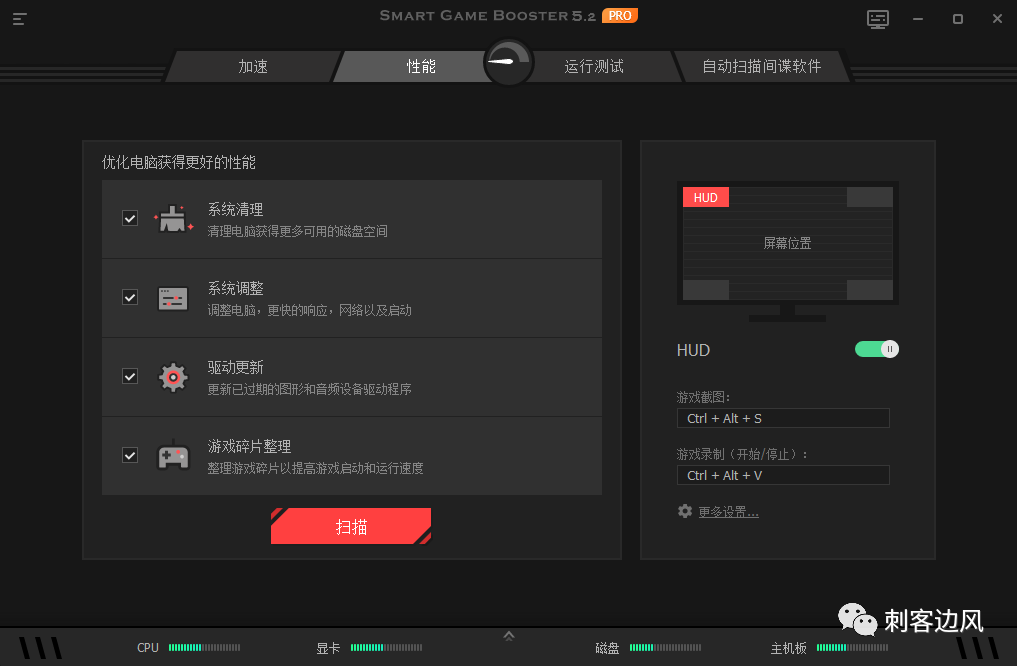Viewport: 1017px width, 666px height.
Task: Click the 更新已过期的图形和音频设备驱动程序 description
Action: [309, 389]
